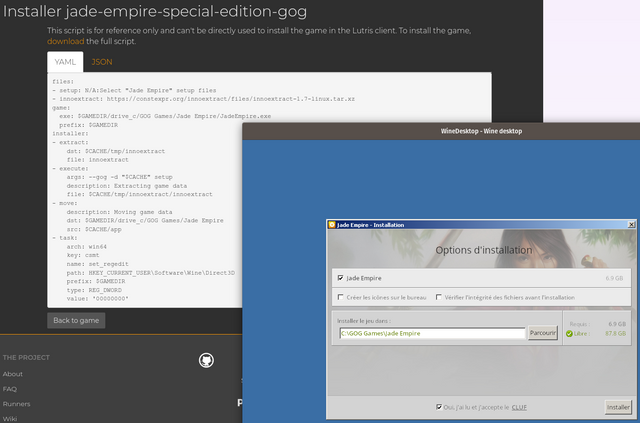
Task: Open the CLUF license agreement link
Action: pyautogui.click(x=519, y=407)
